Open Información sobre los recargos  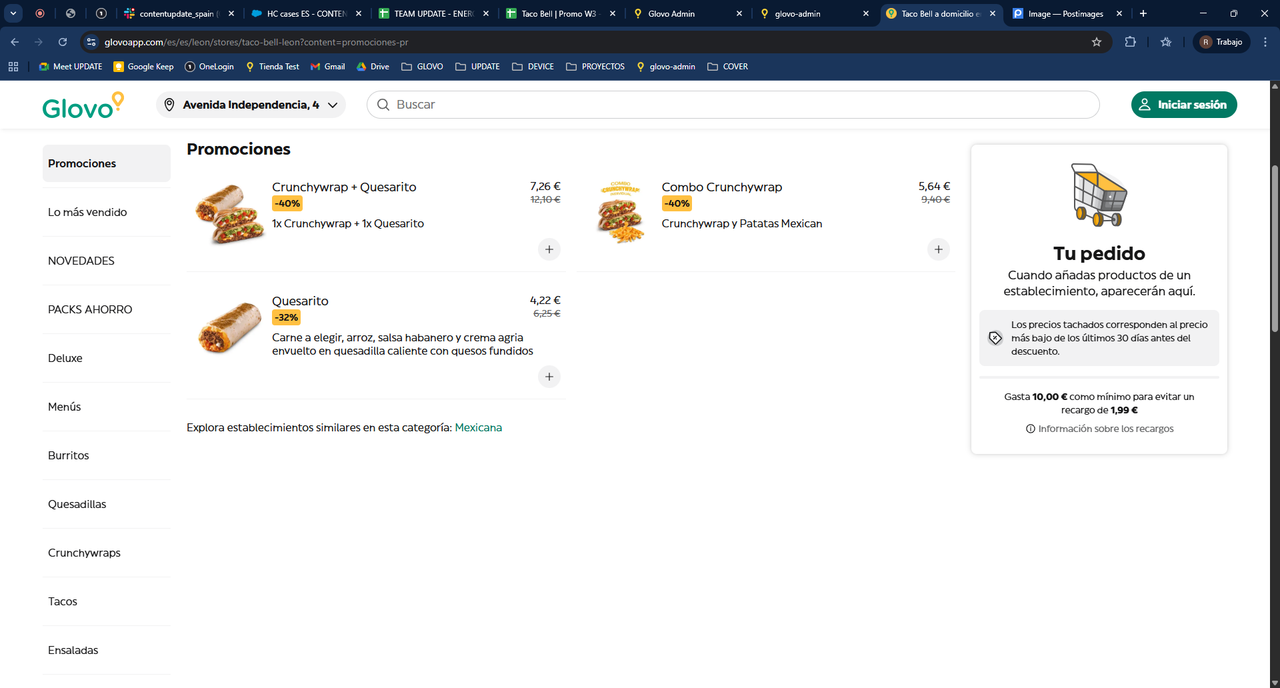pos(1099,429)
